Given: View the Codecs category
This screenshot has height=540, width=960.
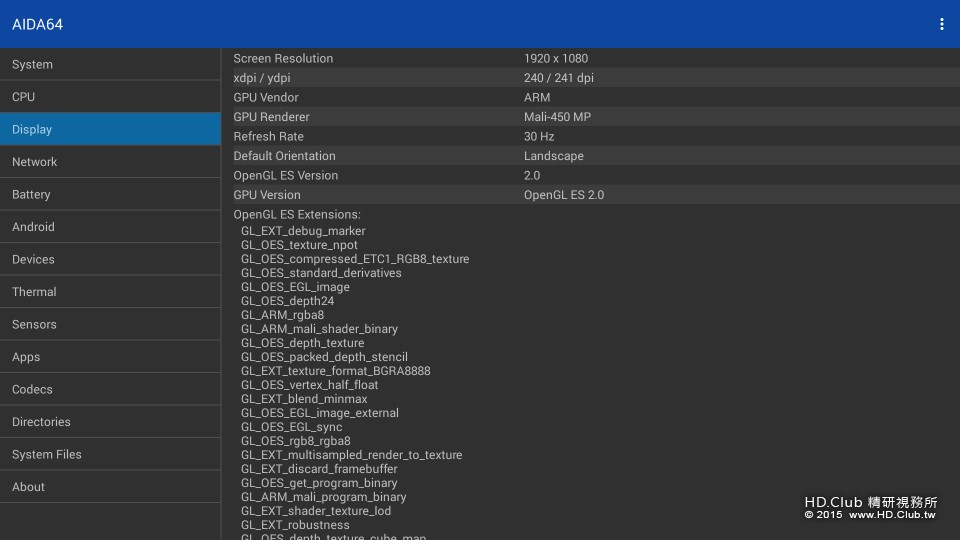Looking at the screenshot, I should [110, 389].
